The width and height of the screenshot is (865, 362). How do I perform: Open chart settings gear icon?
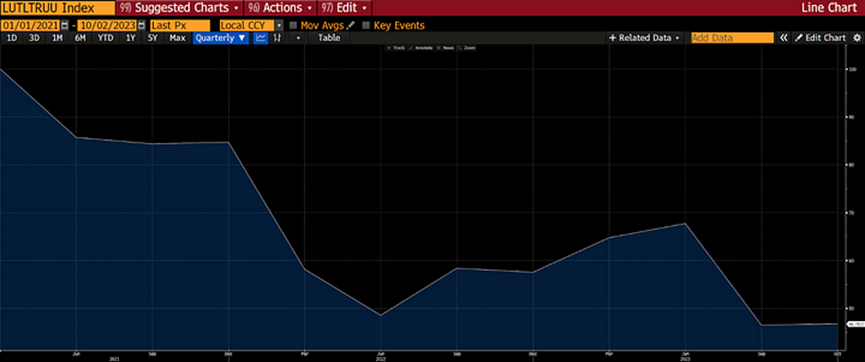coord(857,38)
